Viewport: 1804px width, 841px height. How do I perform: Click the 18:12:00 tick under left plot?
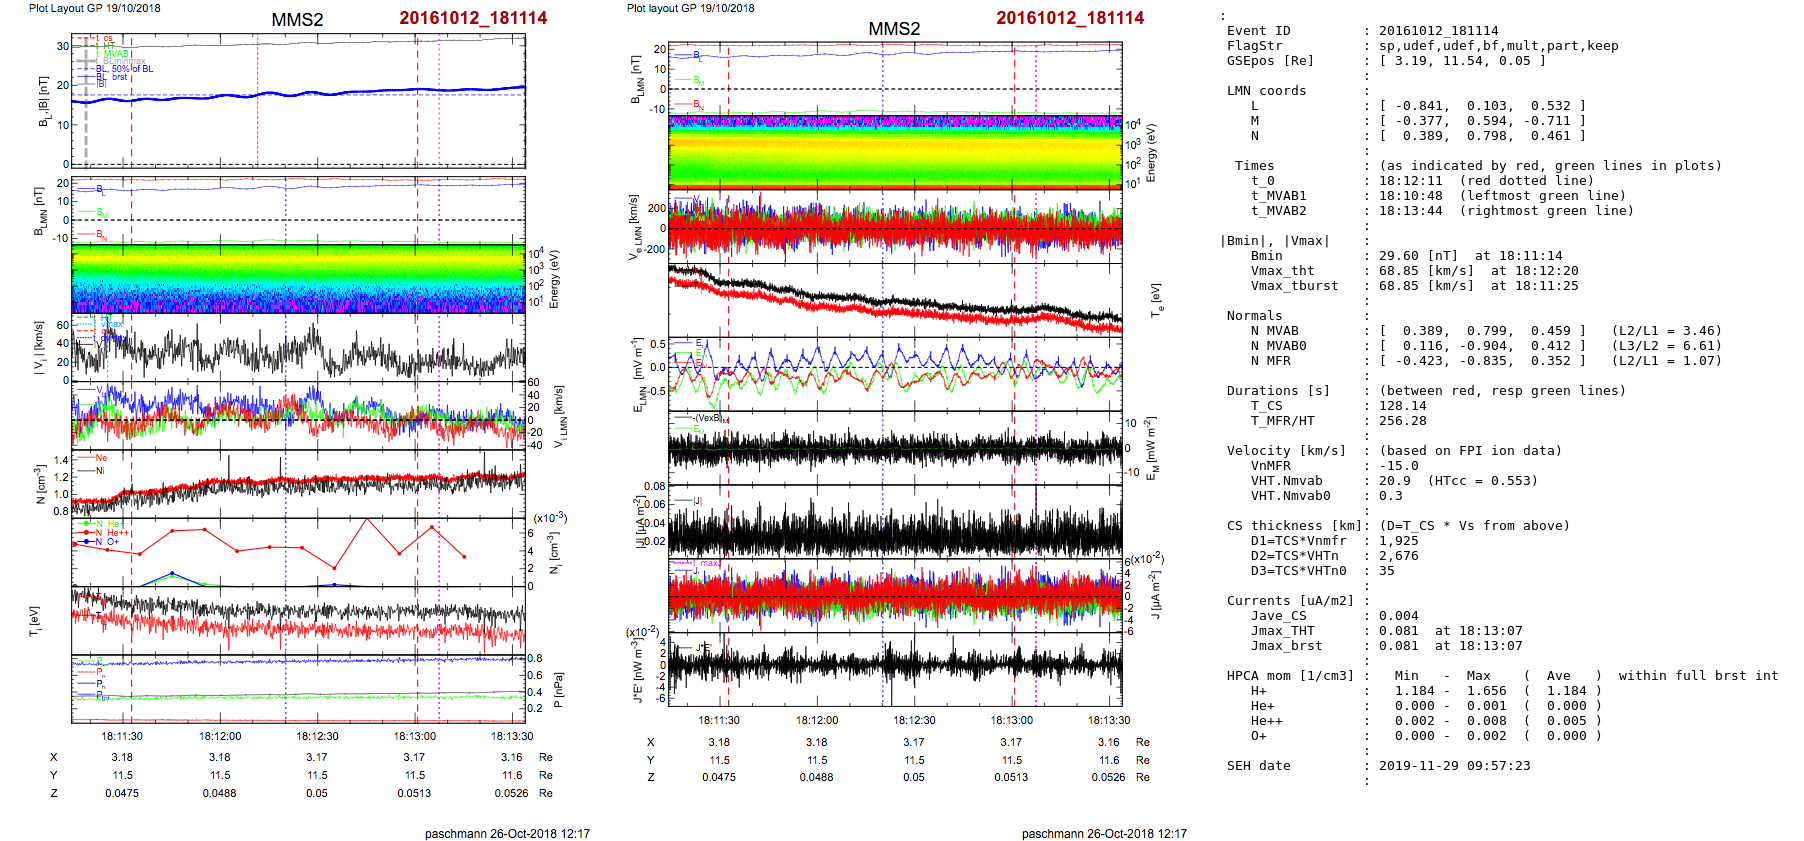click(220, 736)
